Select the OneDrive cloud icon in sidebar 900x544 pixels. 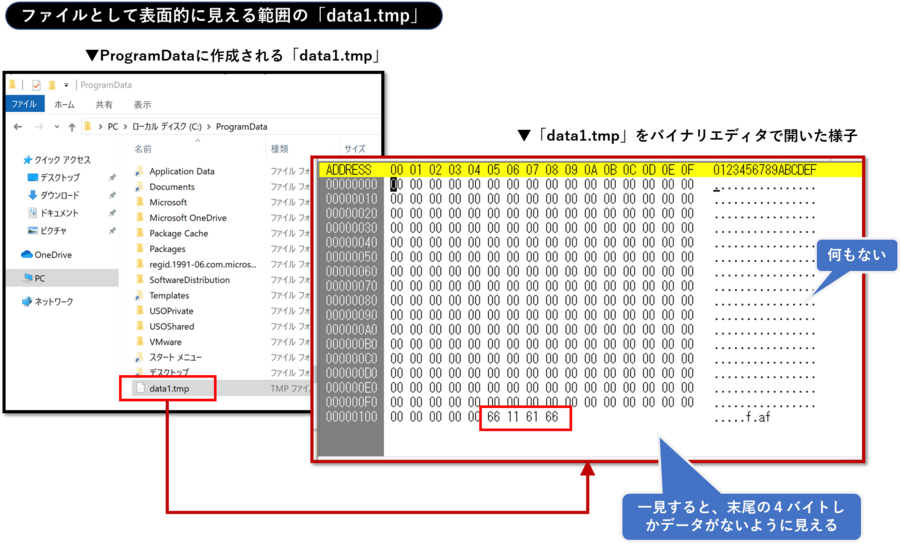[26, 254]
